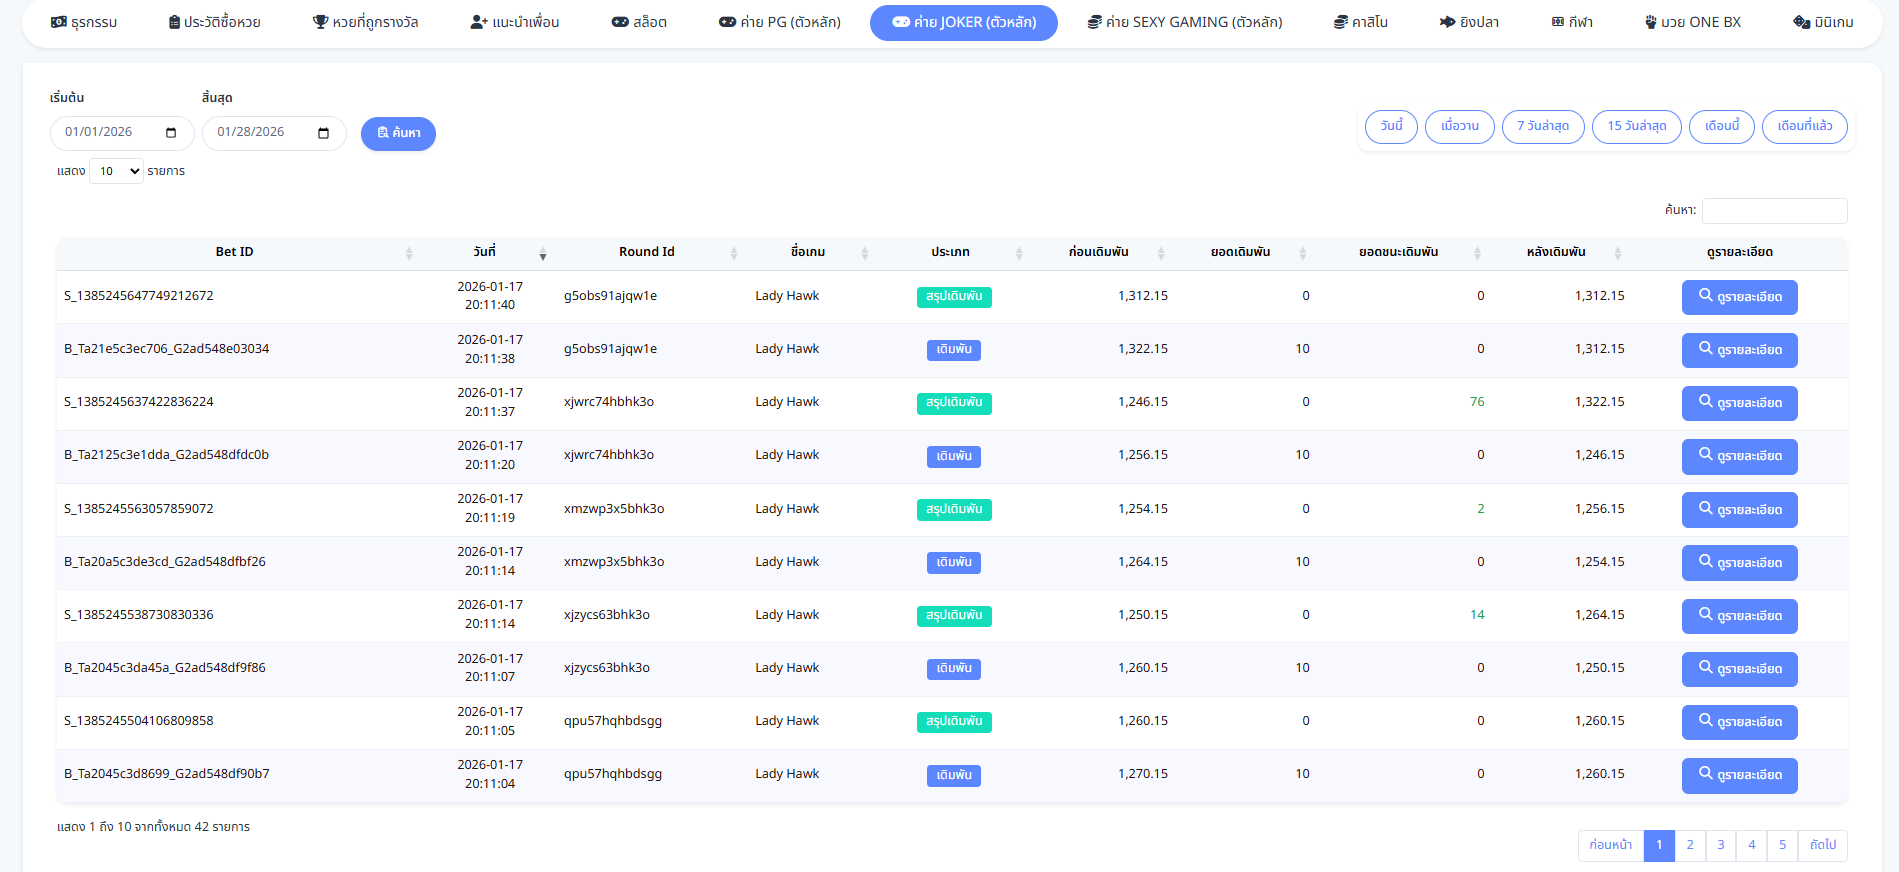Sort table by the date column arrow
The height and width of the screenshot is (872, 1899).
tap(543, 253)
